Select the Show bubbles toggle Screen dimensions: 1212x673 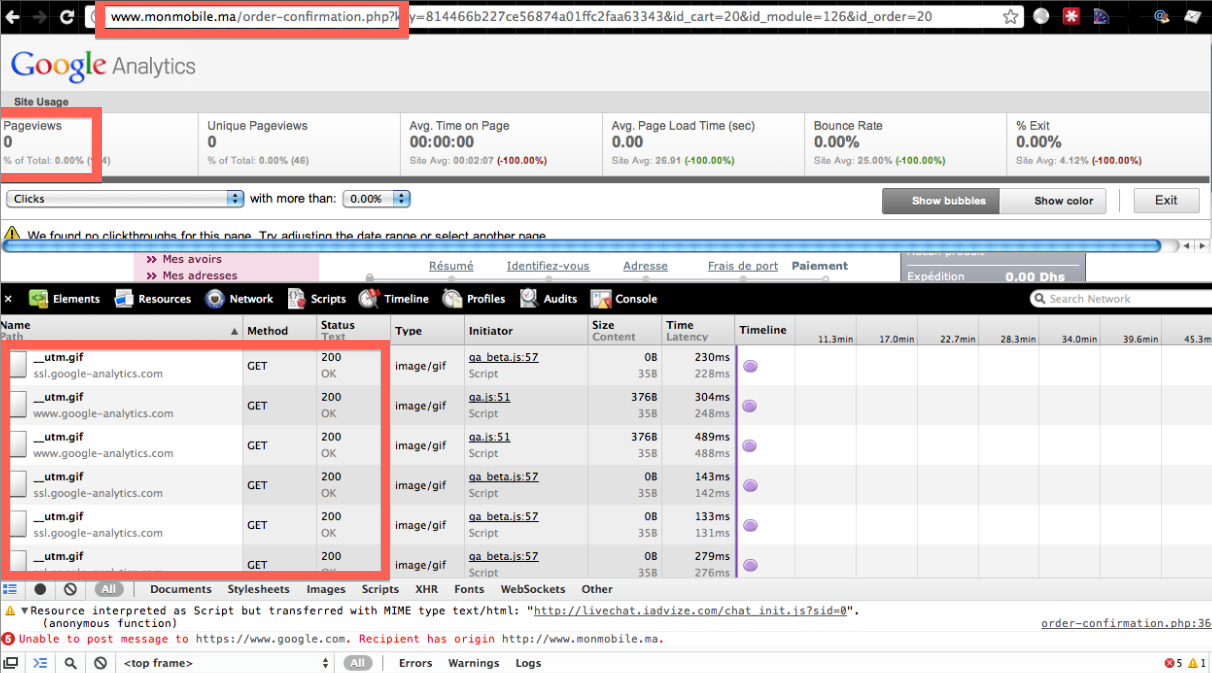(x=941, y=201)
